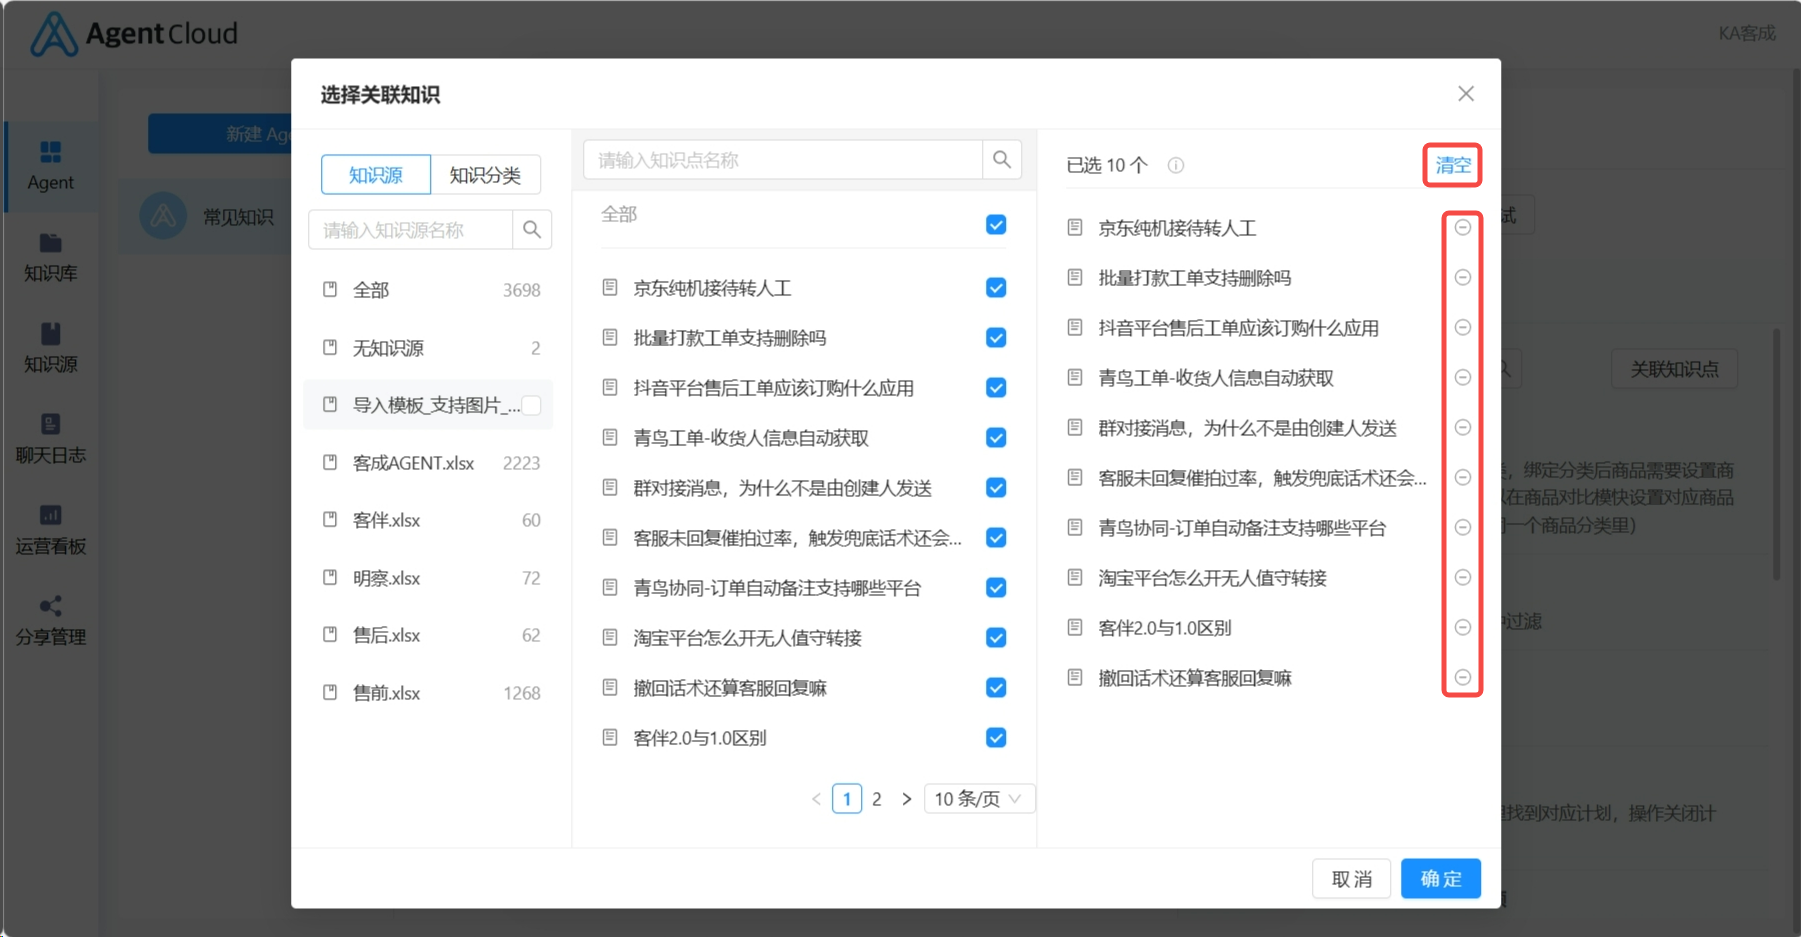Viewport: 1801px width, 937px height.
Task: Select 客伴.xlsx knowledge source
Action: [428, 520]
